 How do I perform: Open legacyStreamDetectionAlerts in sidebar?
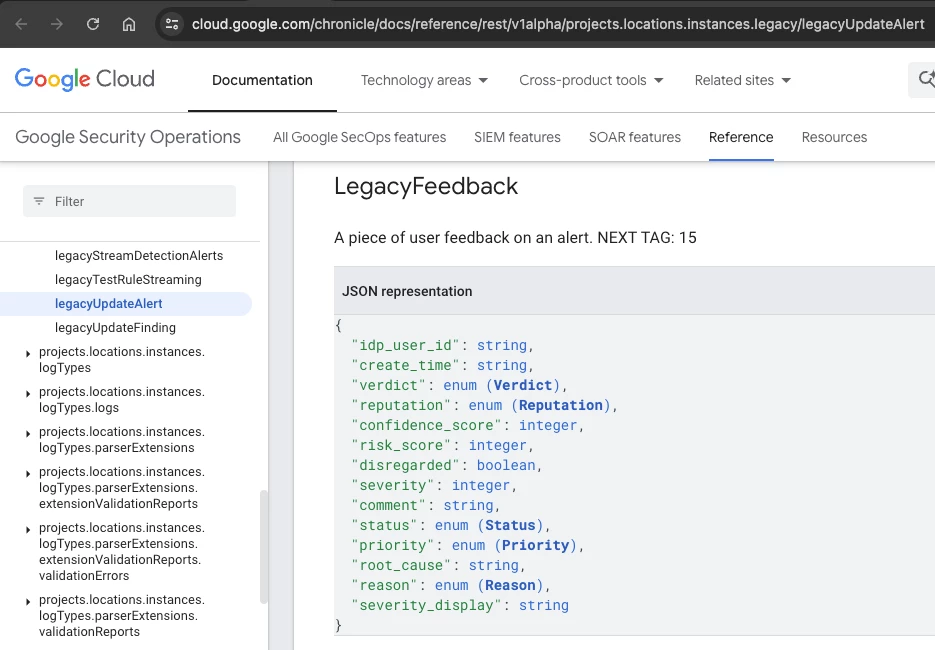pyautogui.click(x=139, y=256)
